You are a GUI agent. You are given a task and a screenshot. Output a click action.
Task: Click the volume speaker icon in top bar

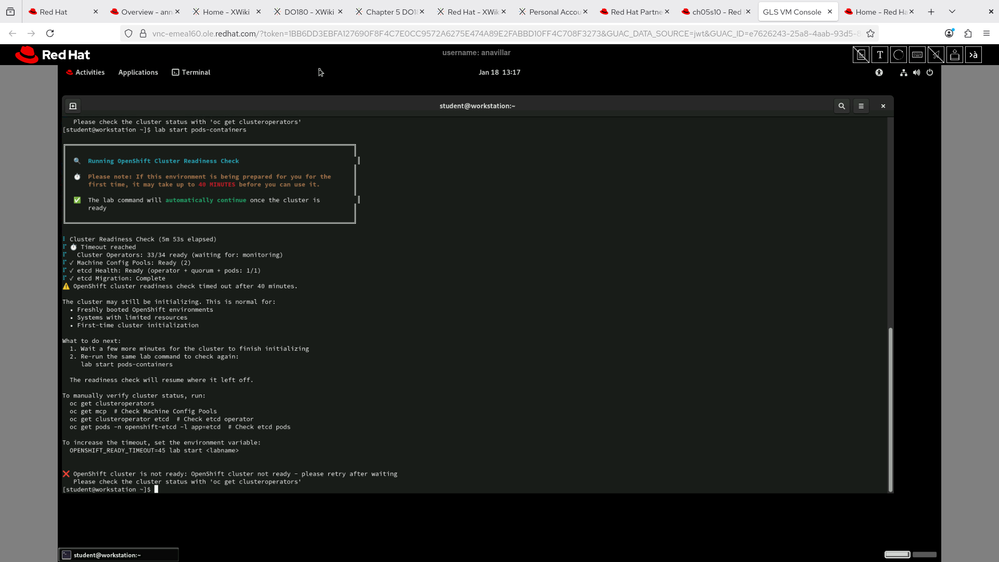point(916,73)
